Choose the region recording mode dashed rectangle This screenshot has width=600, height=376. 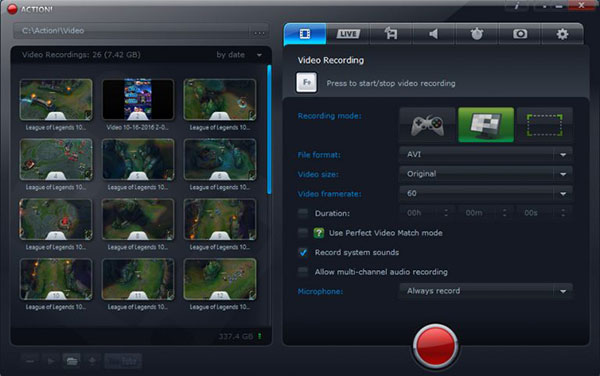[545, 125]
